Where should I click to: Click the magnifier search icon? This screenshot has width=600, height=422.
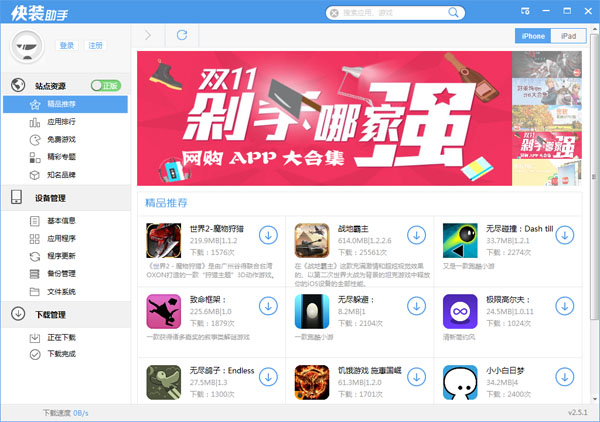click(x=453, y=13)
